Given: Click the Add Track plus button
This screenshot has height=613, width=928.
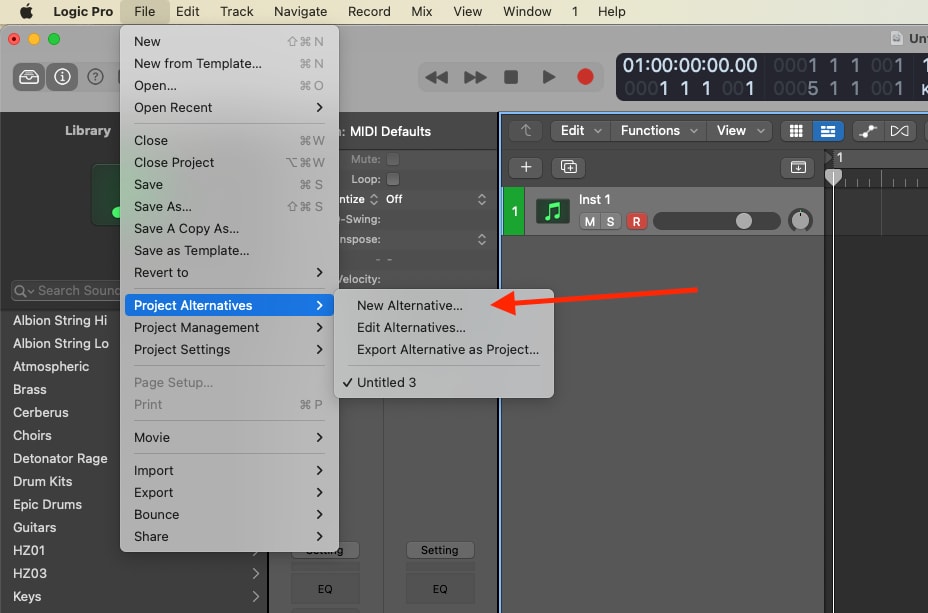Looking at the screenshot, I should [526, 167].
